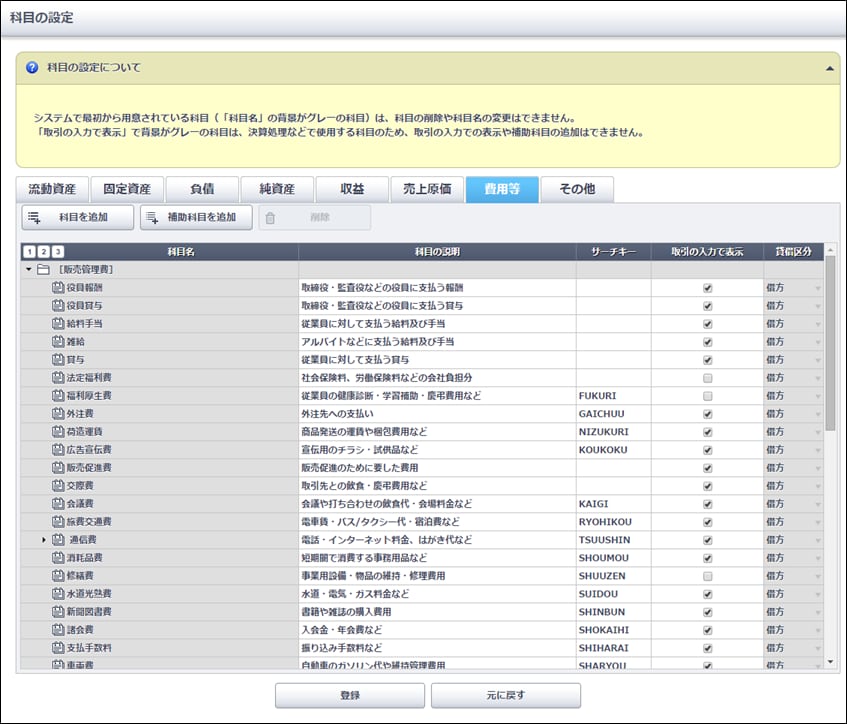Collapse the 販売管理費 group

point(28,270)
